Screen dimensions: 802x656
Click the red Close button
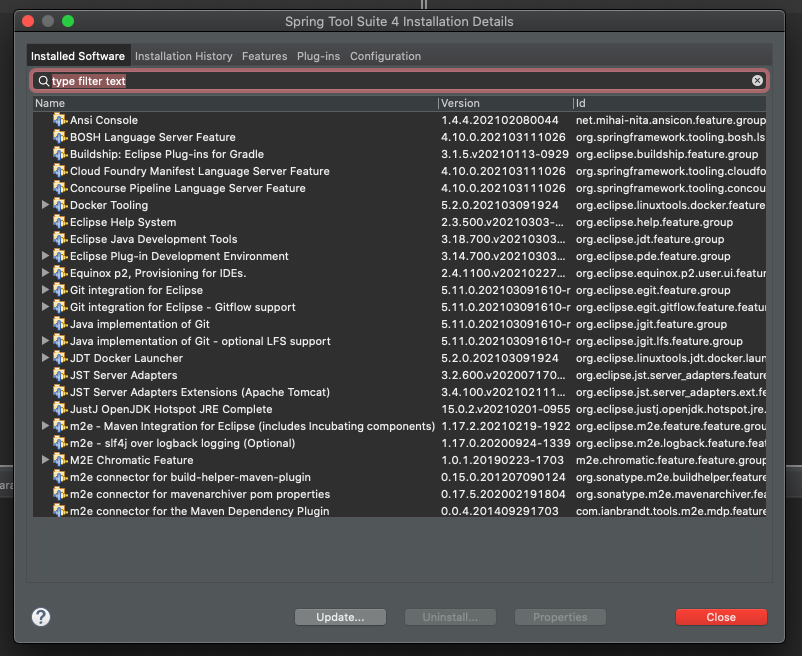pos(721,617)
